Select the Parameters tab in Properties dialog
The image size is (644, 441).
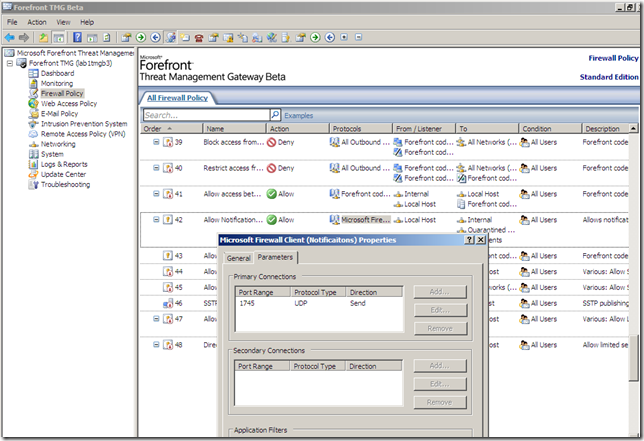pos(275,257)
